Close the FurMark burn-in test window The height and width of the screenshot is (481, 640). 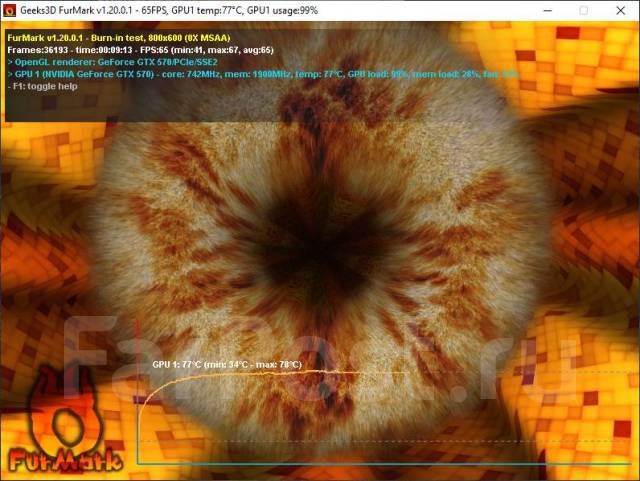pos(622,9)
